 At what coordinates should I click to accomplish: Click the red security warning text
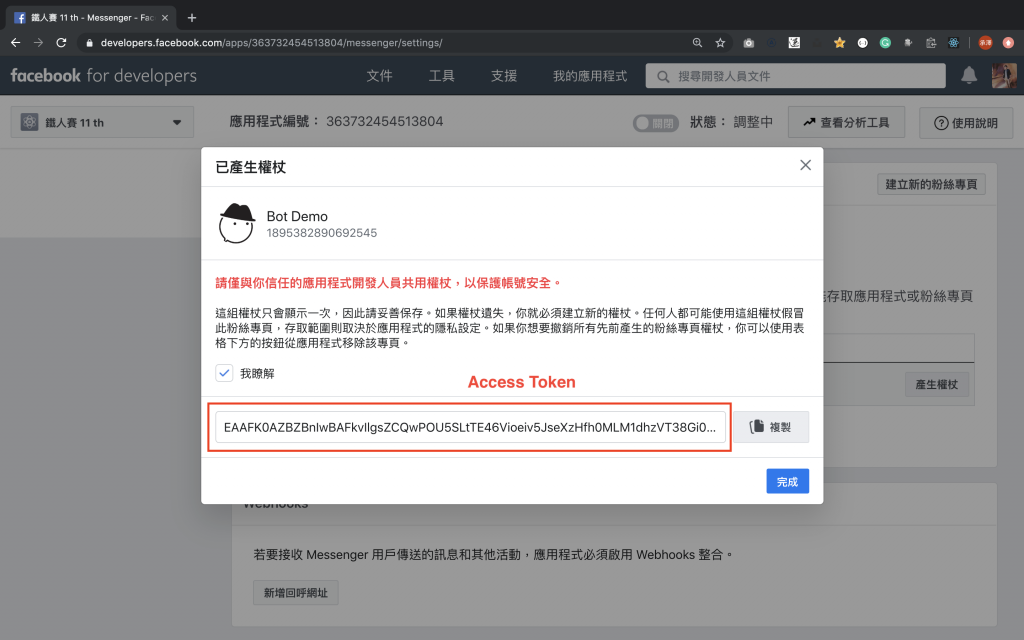388,283
